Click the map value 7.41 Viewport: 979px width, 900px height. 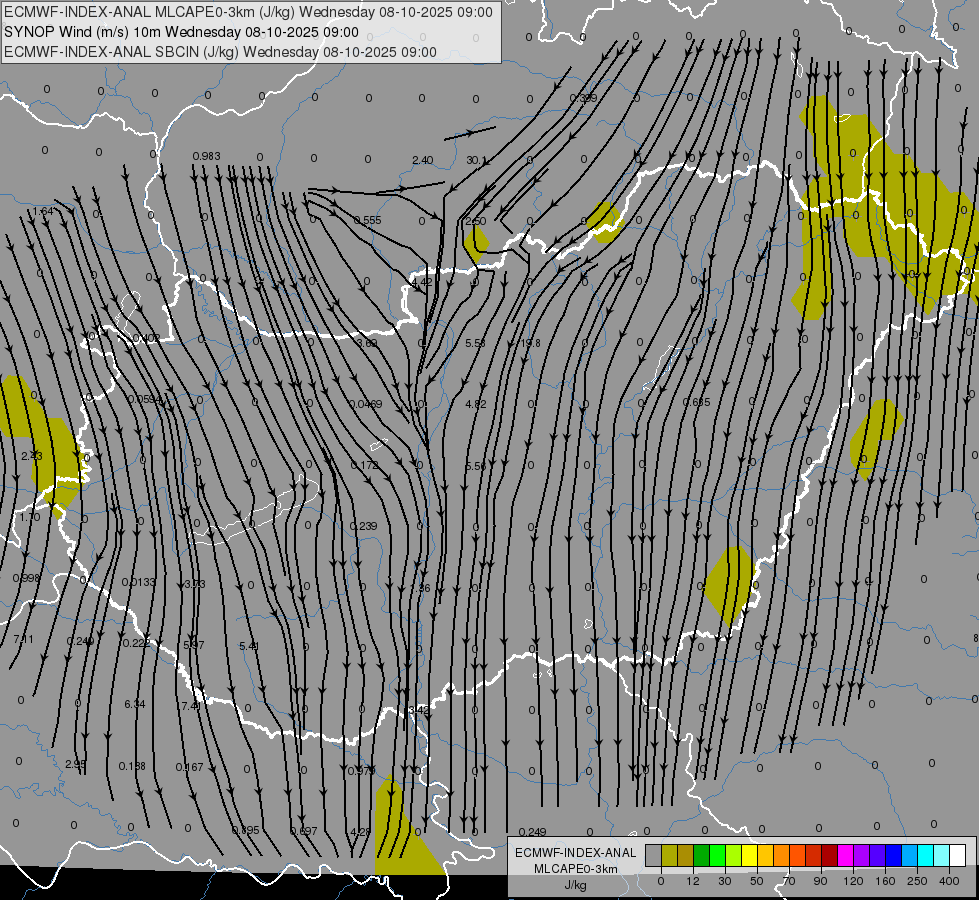click(x=191, y=706)
